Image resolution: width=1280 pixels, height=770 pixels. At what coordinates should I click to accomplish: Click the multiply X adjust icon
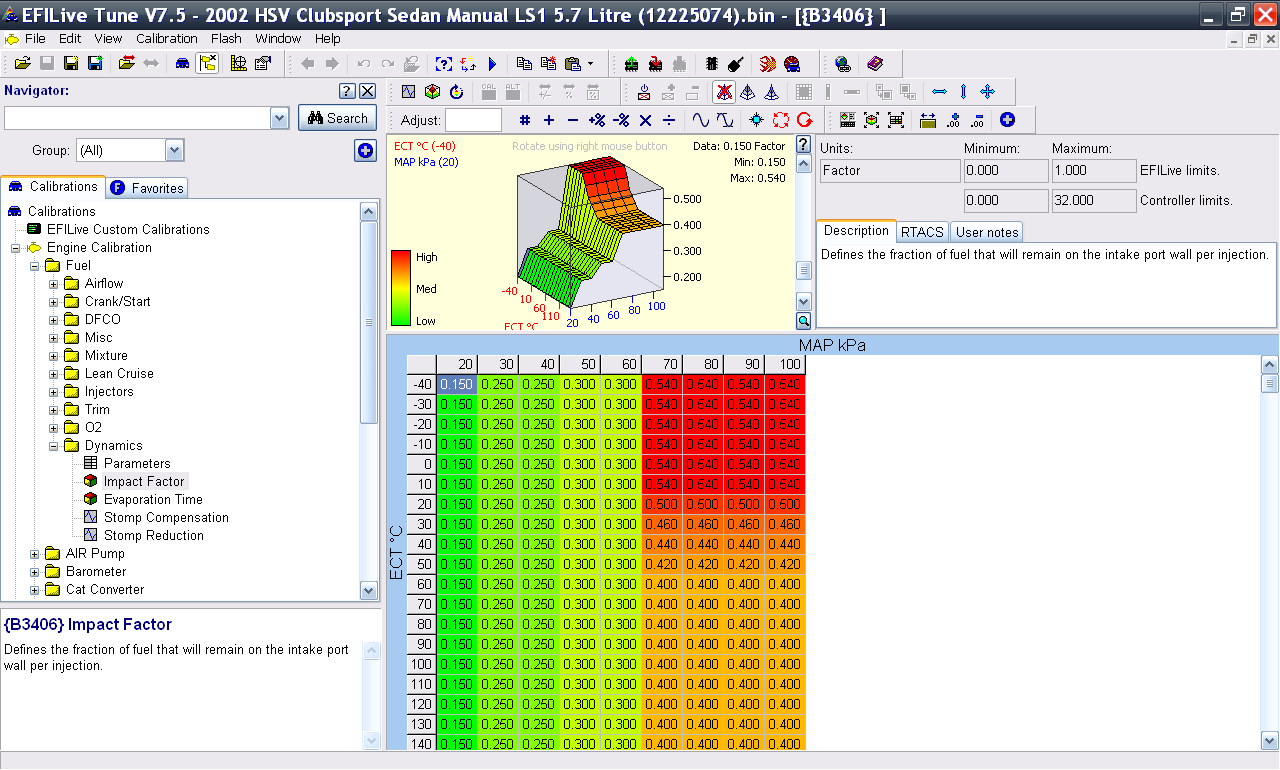tap(645, 120)
